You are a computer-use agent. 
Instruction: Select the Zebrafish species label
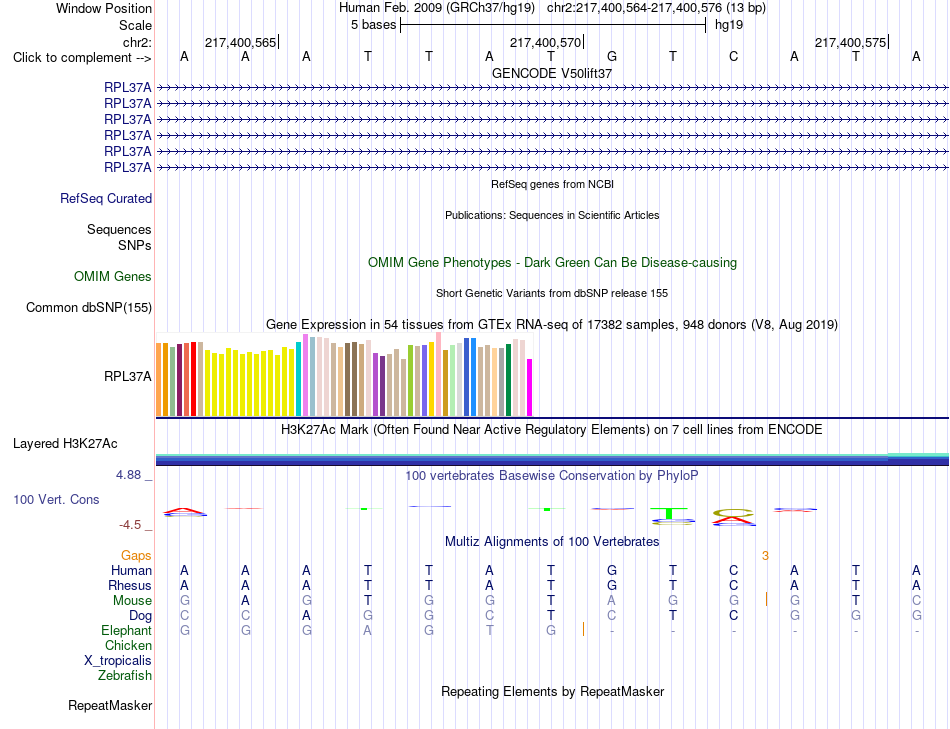tap(125, 675)
